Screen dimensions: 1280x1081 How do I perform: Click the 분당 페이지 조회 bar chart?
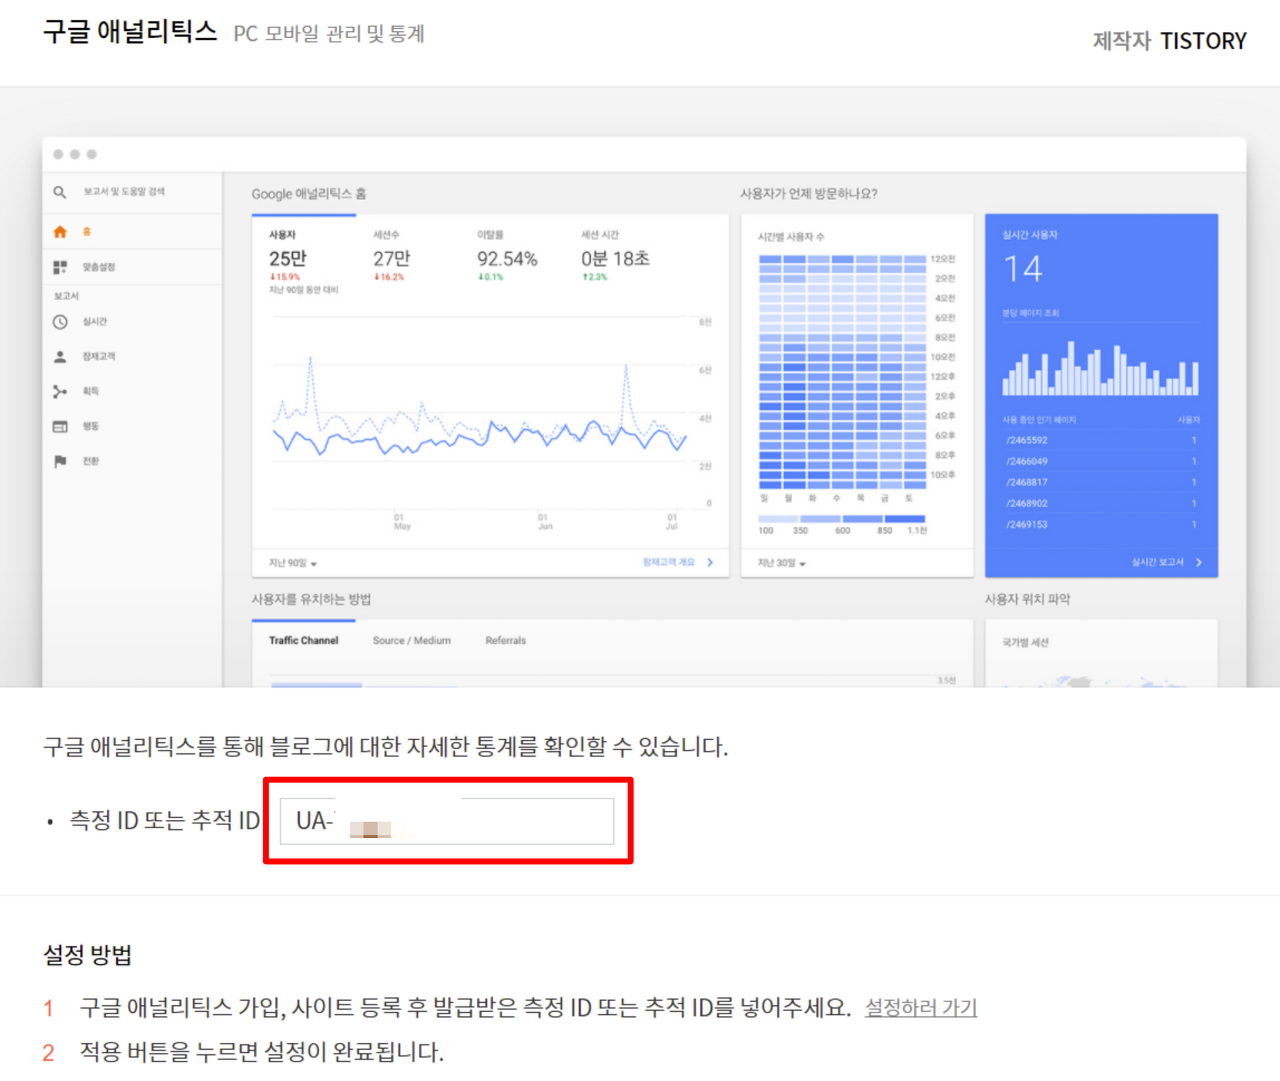point(1101,368)
